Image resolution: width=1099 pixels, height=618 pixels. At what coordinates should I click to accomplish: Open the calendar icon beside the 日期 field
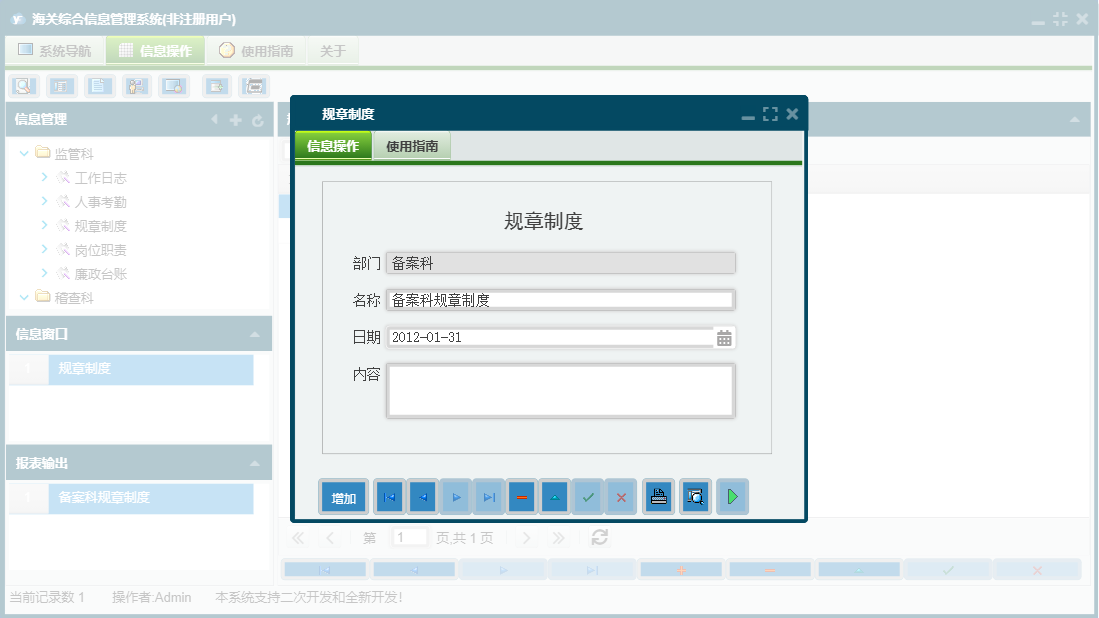click(x=723, y=337)
